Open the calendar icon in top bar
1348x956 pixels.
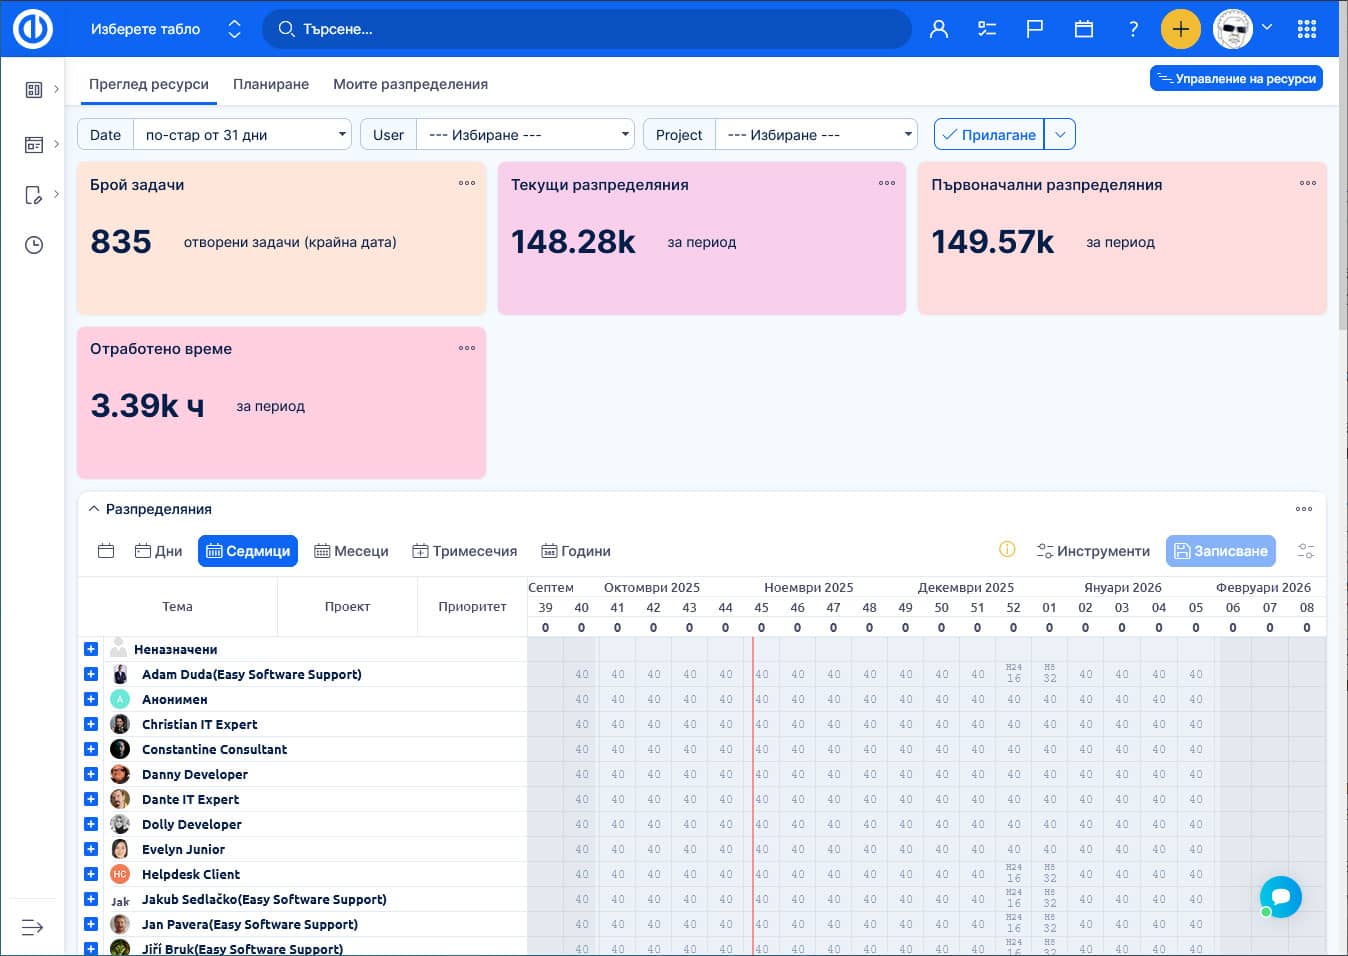pos(1083,29)
